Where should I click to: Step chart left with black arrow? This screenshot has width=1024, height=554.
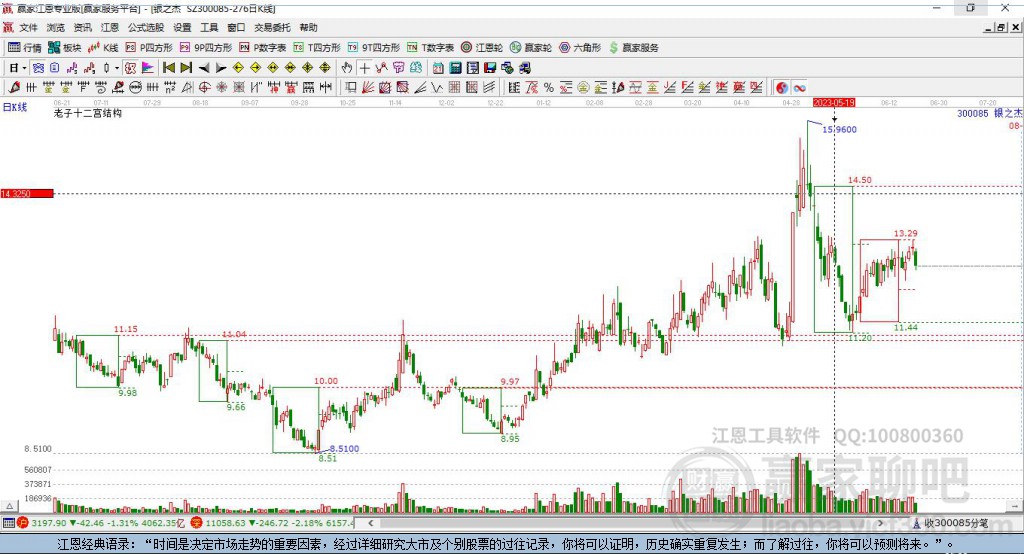204,68
